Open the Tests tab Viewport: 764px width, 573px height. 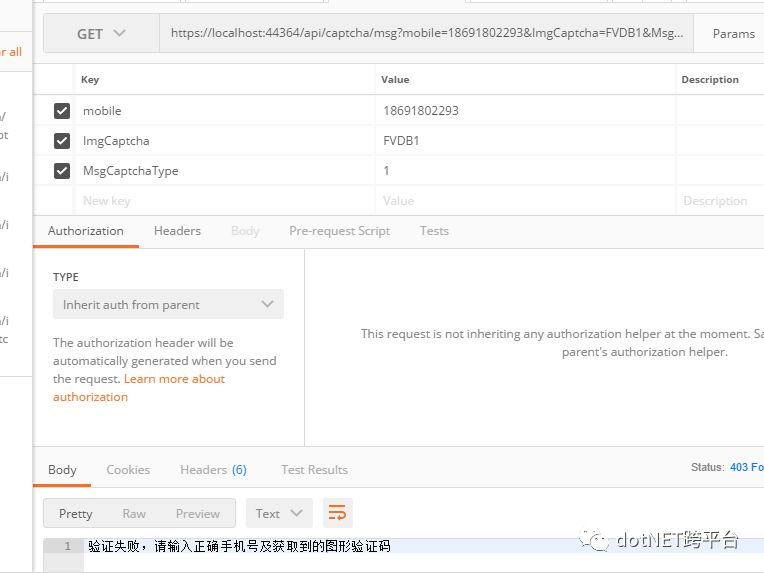point(434,231)
